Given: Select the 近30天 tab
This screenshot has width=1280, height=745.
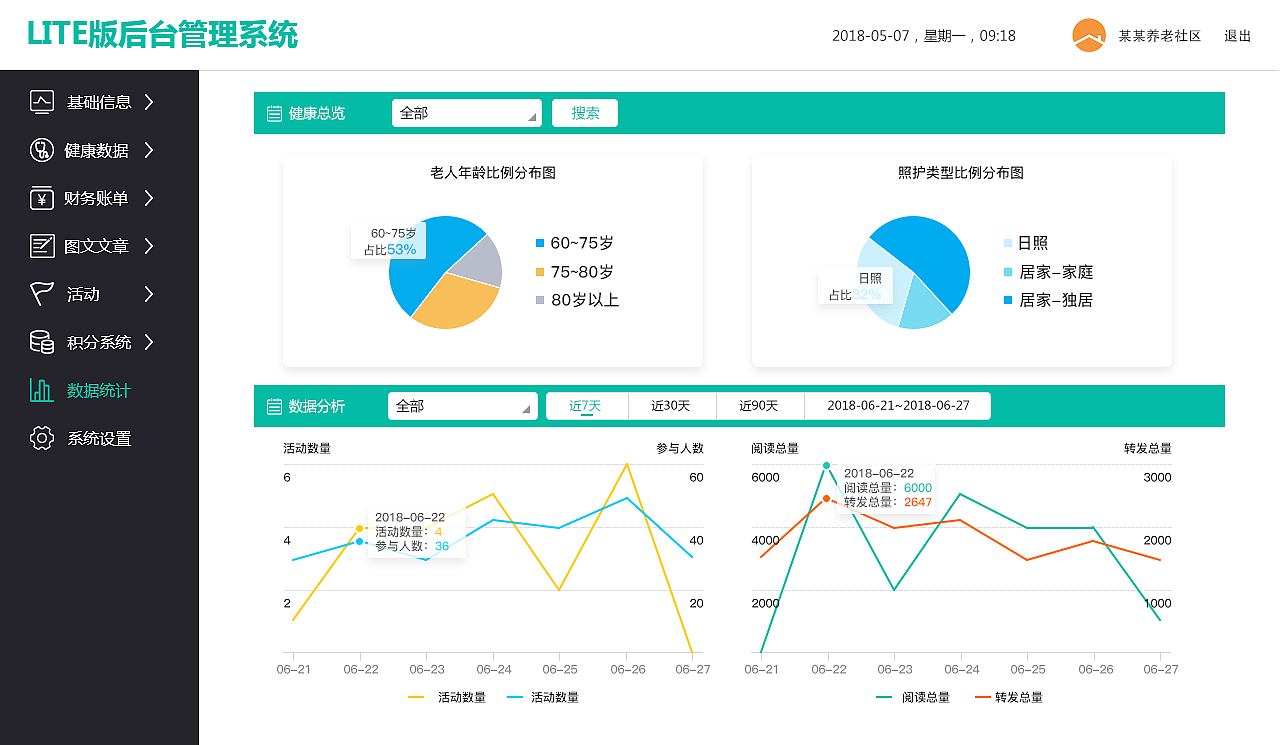Looking at the screenshot, I should [x=671, y=406].
